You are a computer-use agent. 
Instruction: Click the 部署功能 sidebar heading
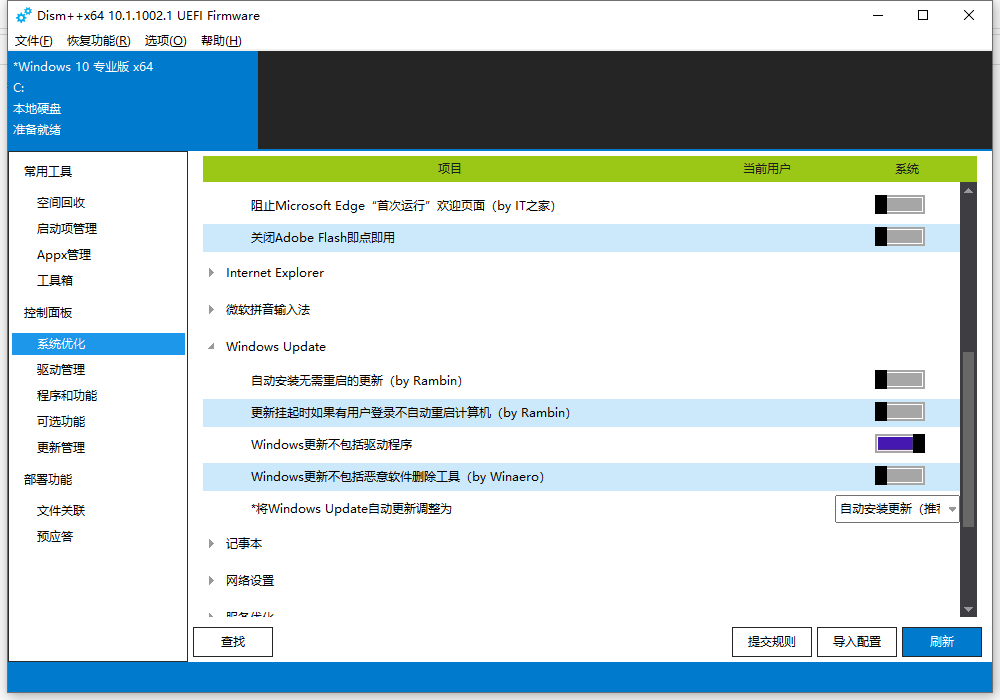point(48,479)
